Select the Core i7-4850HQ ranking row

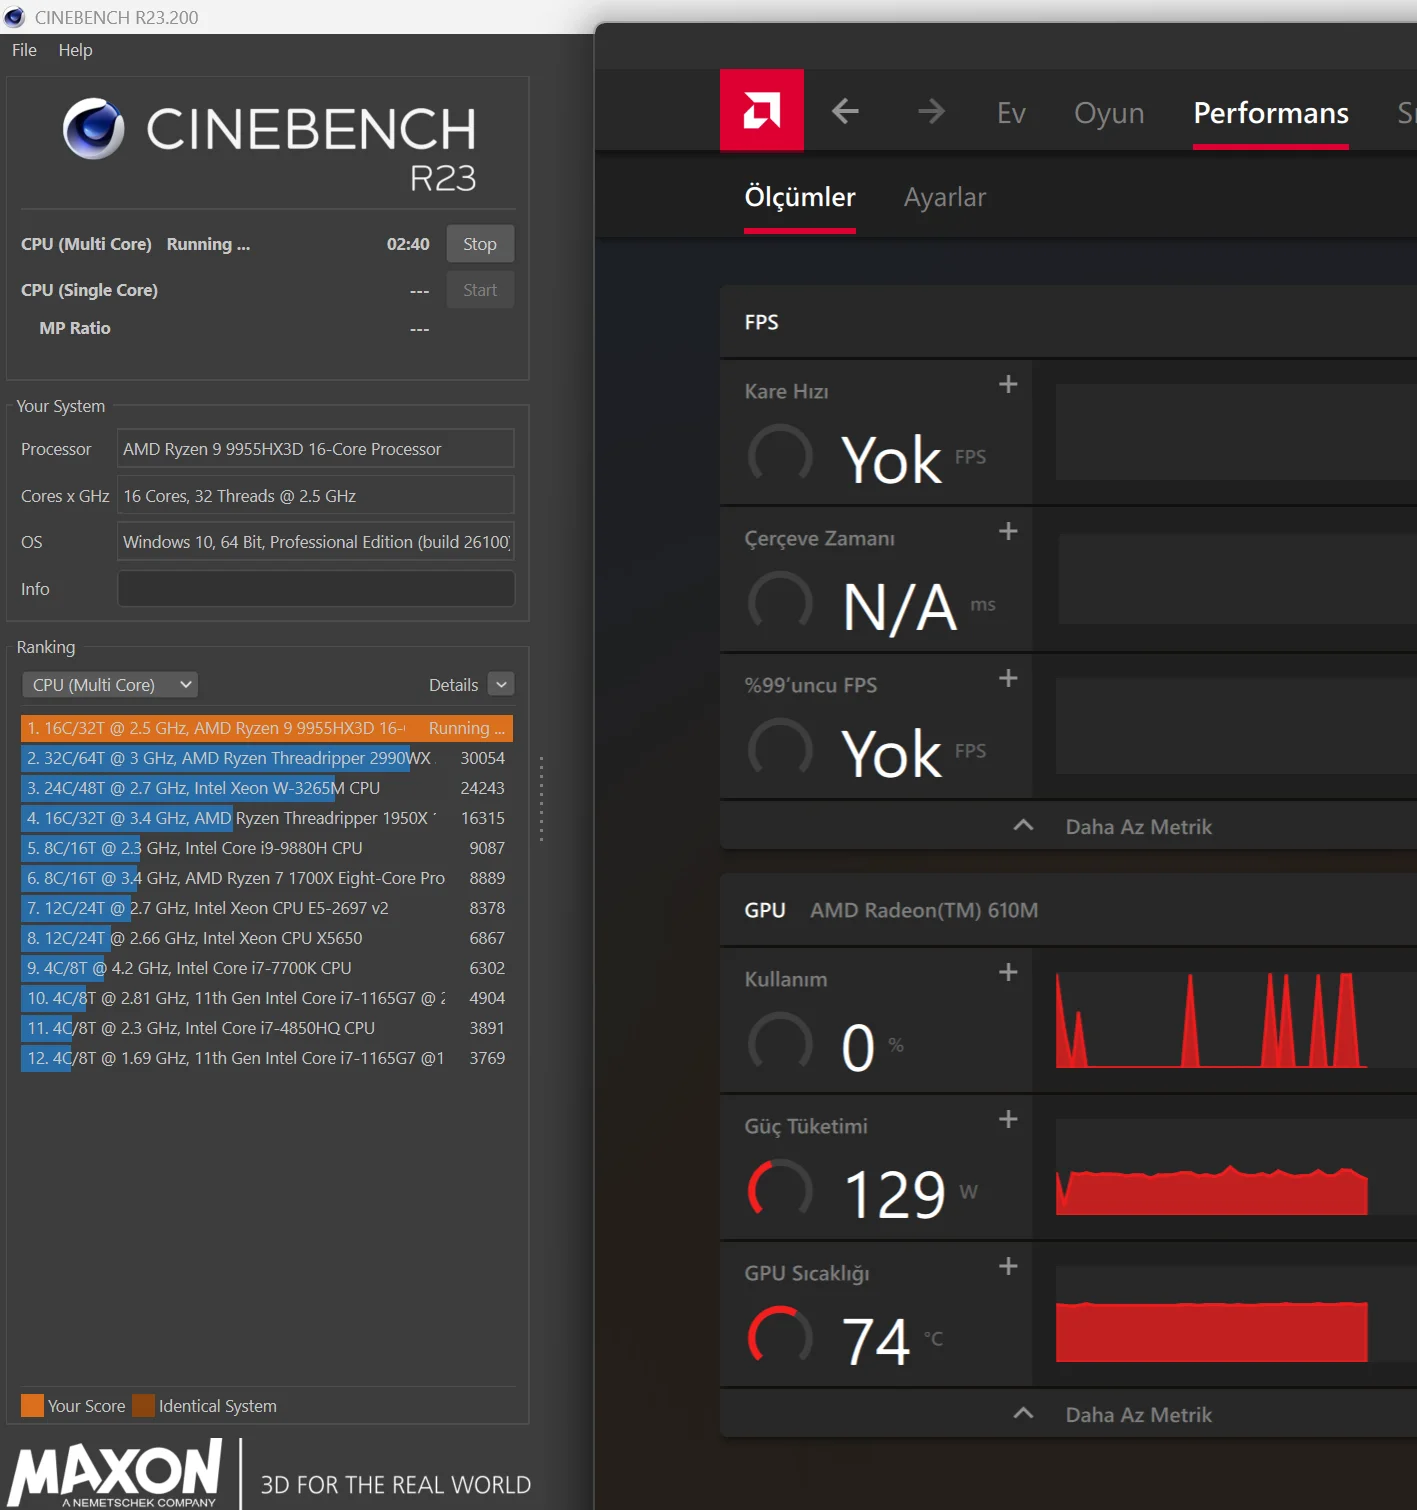click(x=267, y=1028)
